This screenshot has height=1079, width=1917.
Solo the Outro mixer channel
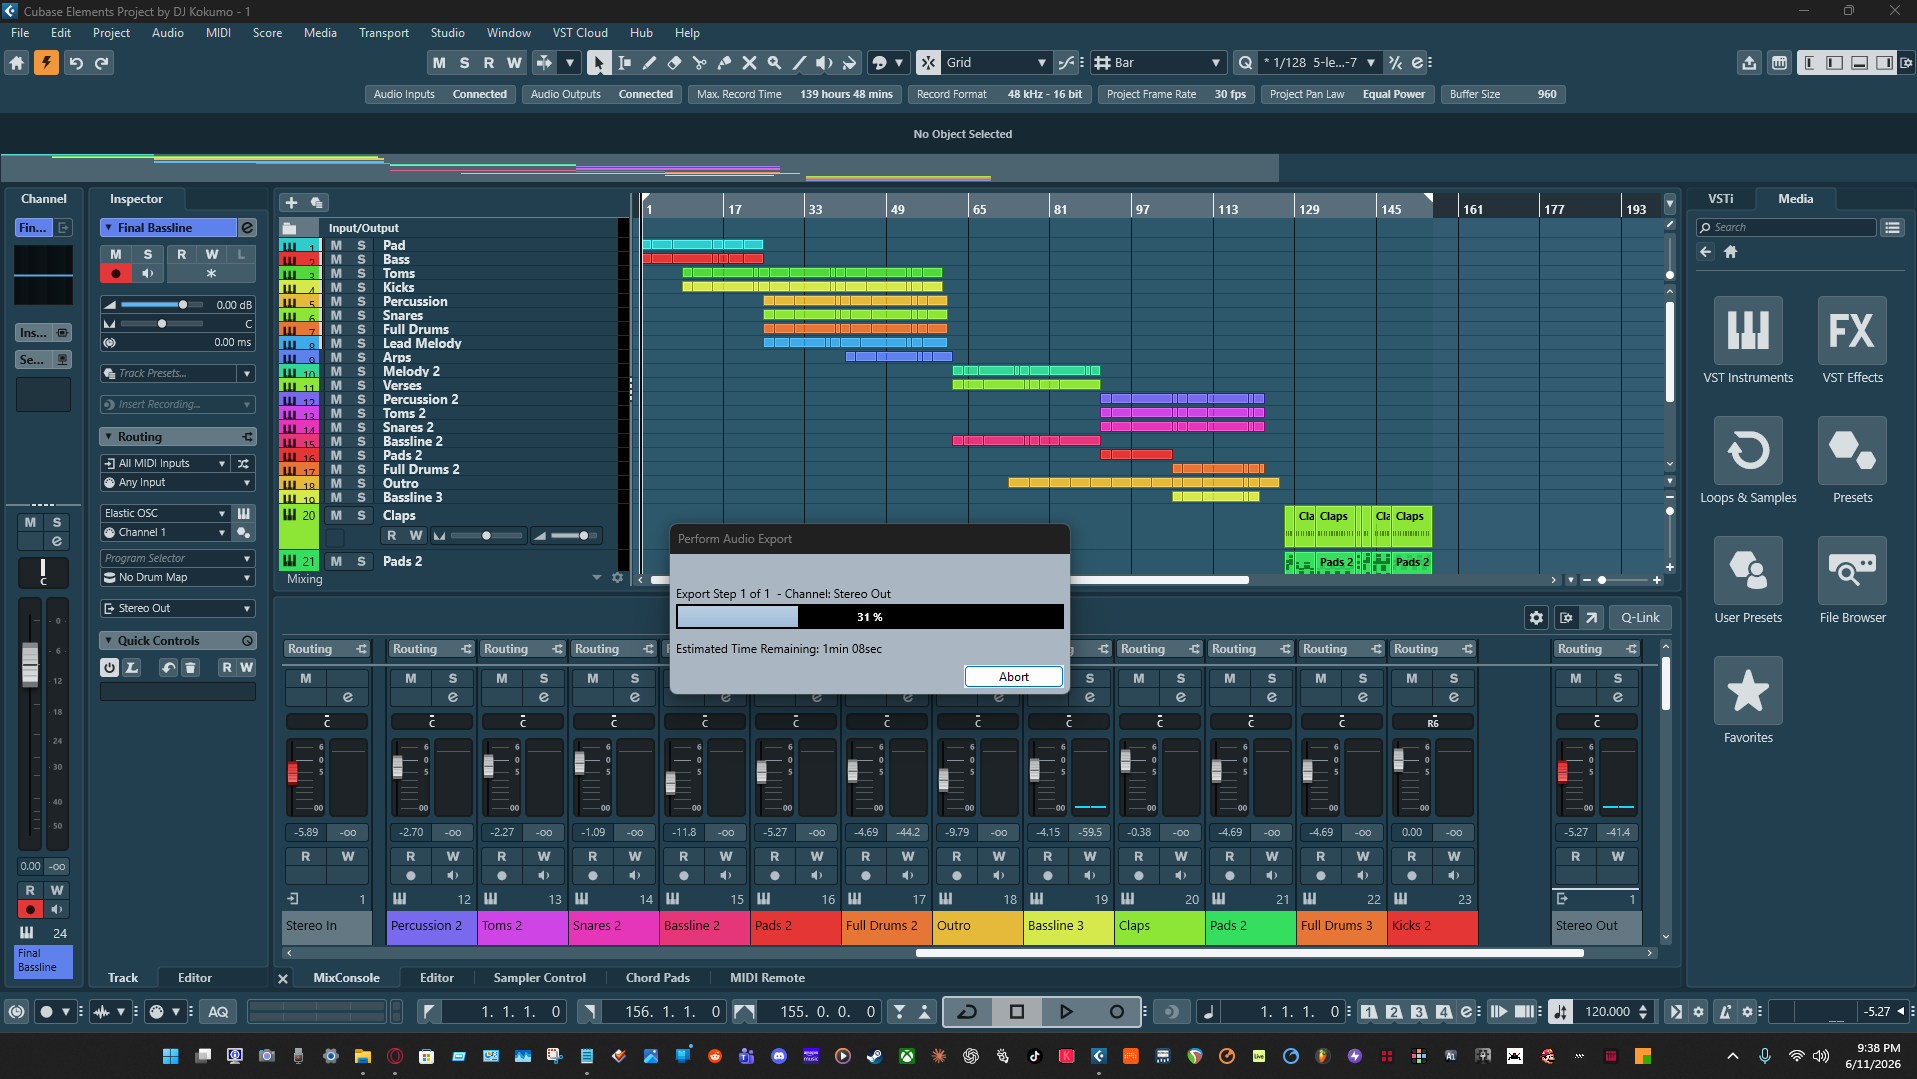(x=999, y=677)
